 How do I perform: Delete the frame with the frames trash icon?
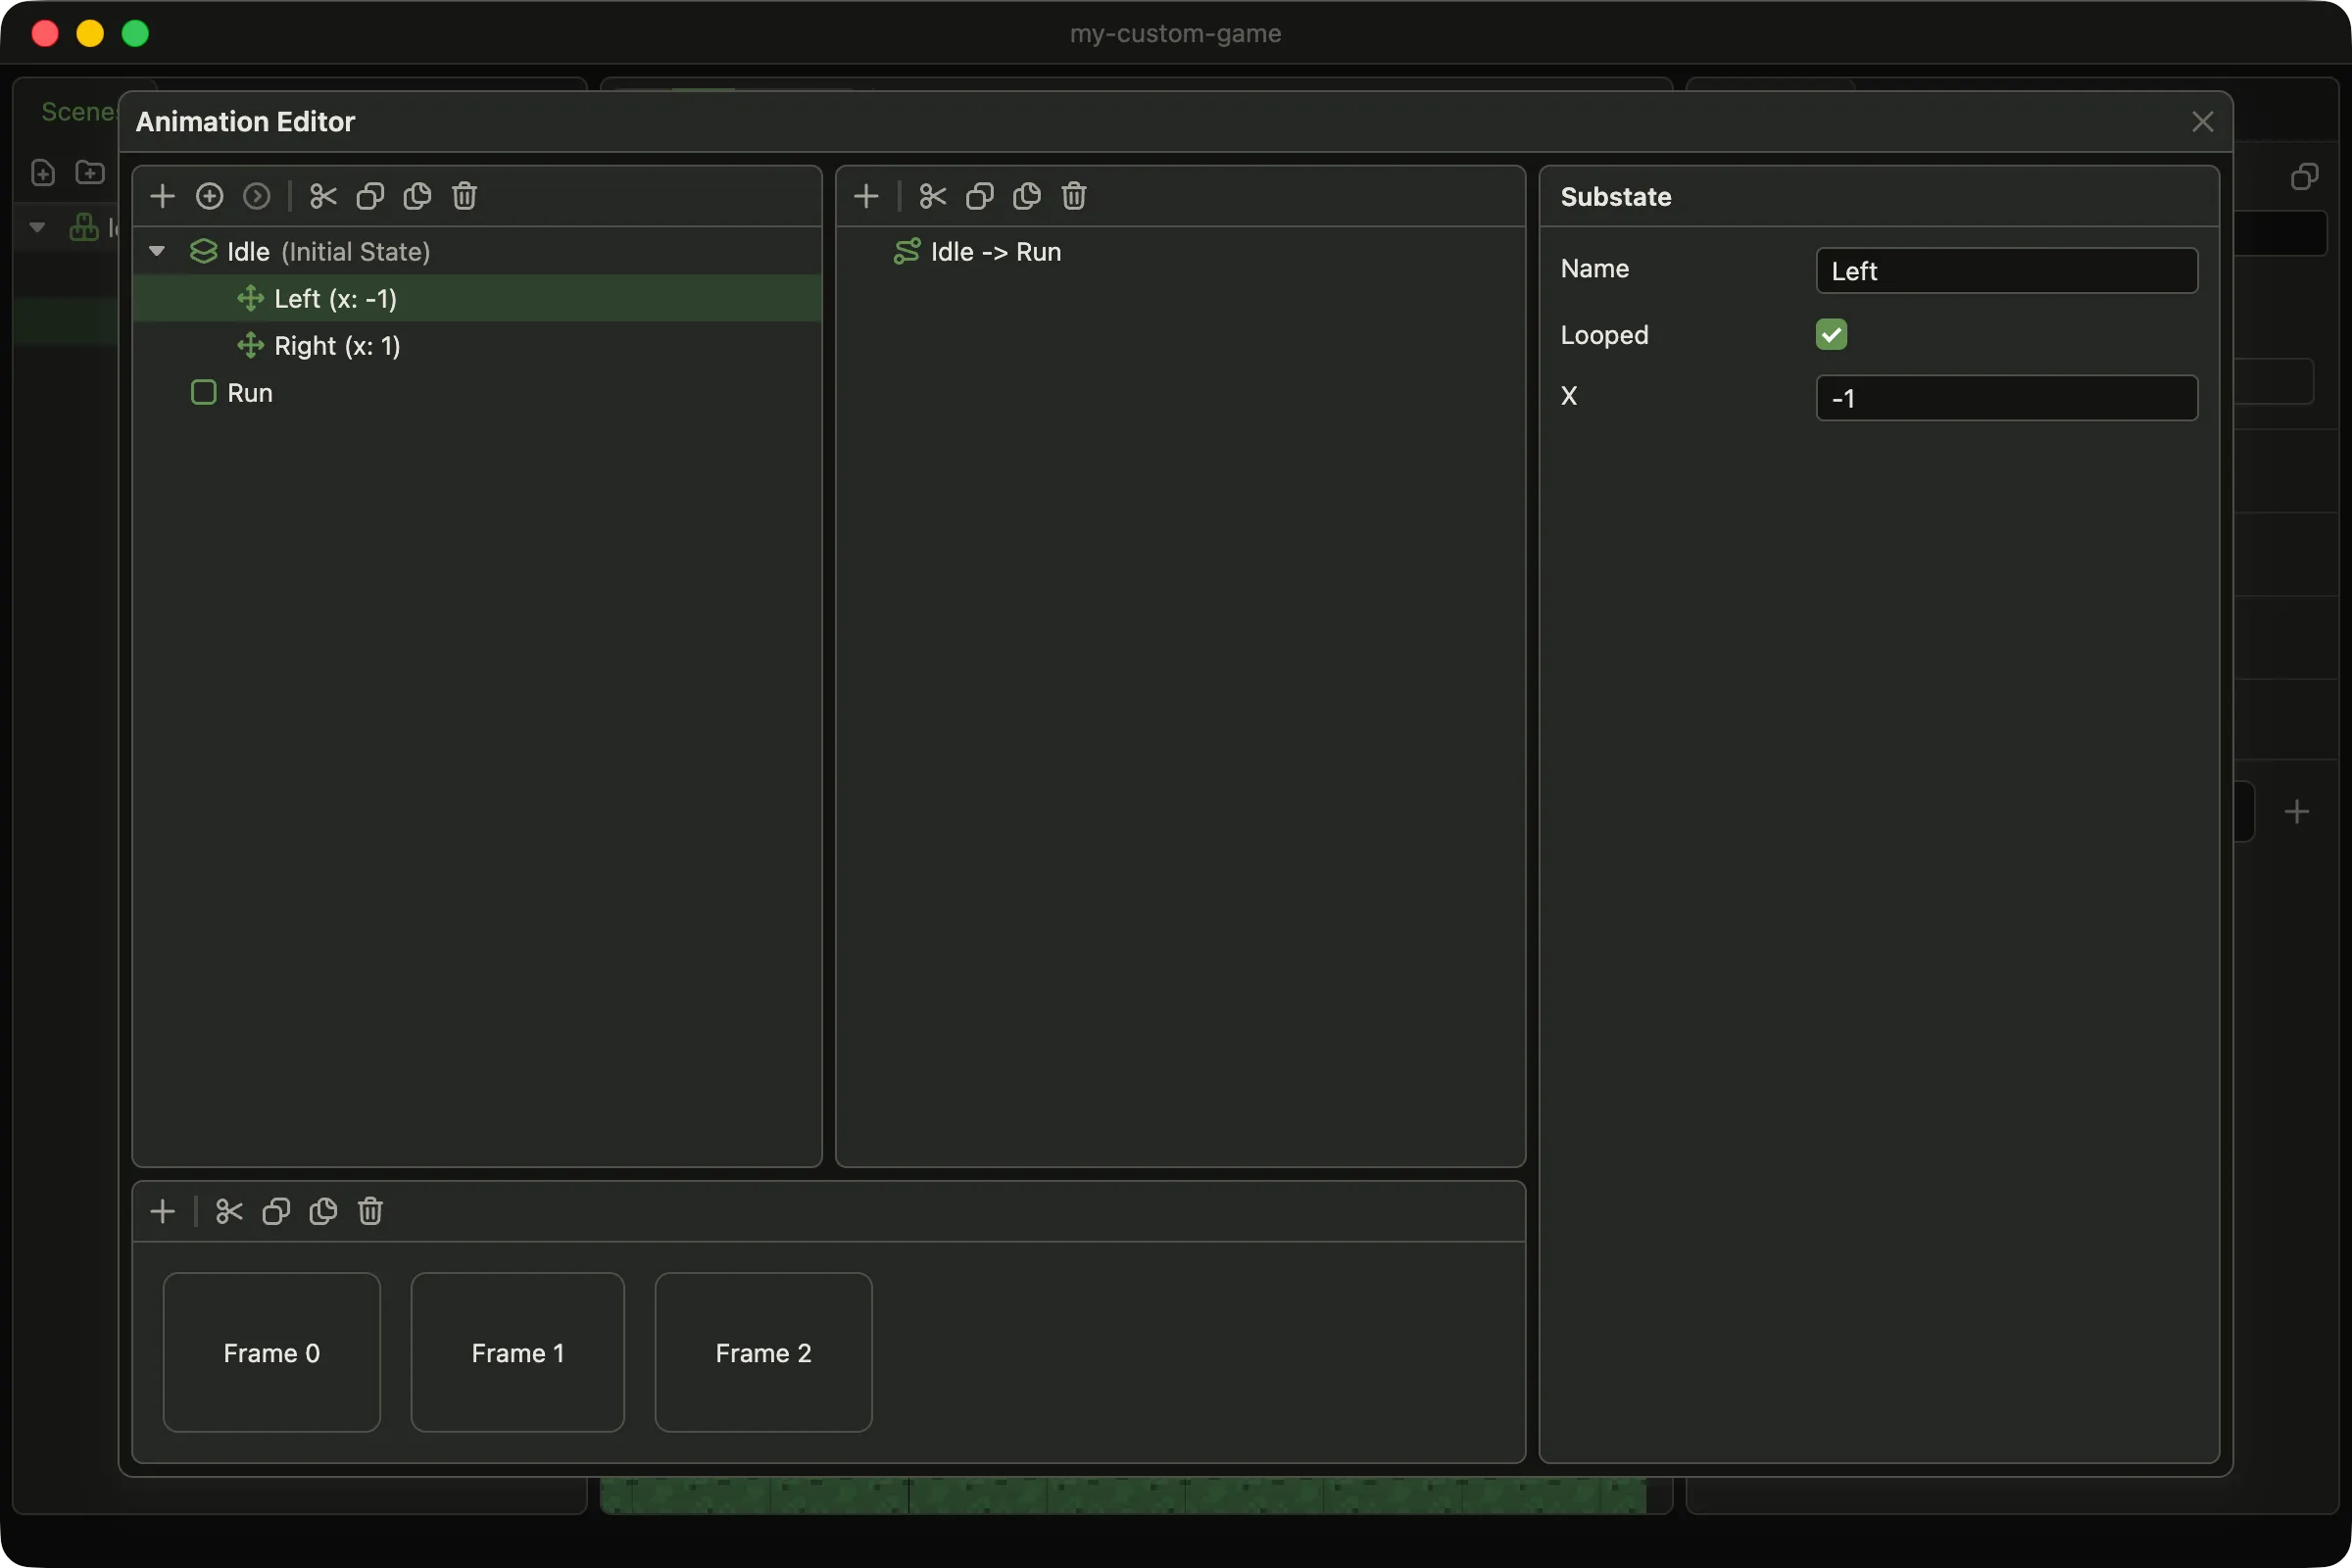pos(370,1212)
